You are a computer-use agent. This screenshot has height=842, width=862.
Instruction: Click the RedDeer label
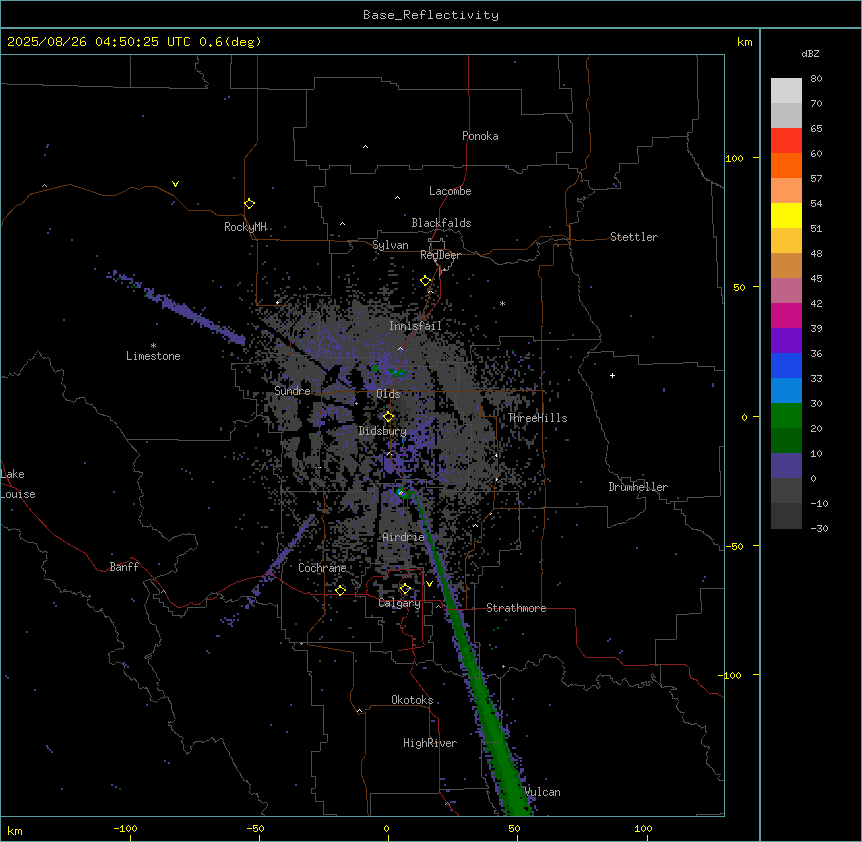coord(440,255)
